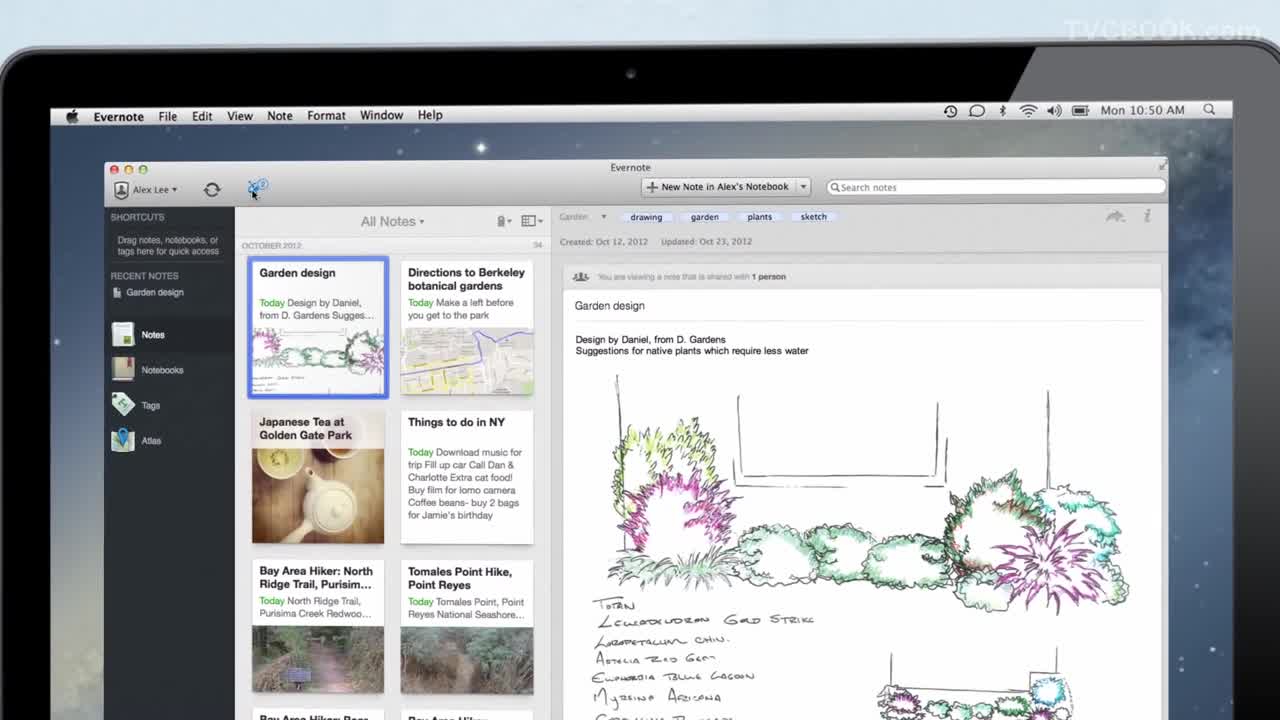Click the sync arrows icon in toolbar
Viewport: 1280px width, 720px height.
tap(212, 189)
